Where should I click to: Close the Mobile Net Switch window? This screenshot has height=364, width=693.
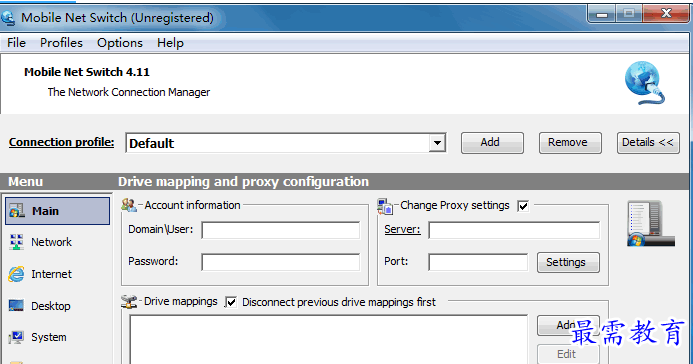[666, 14]
